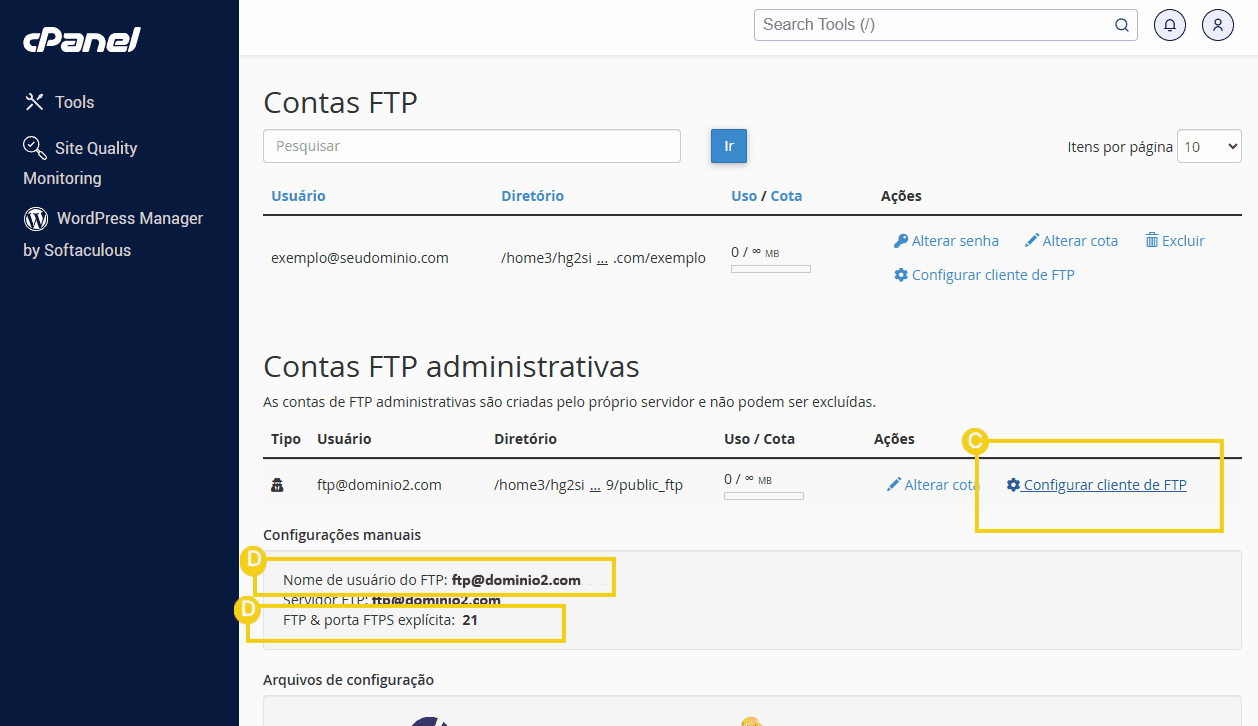Image resolution: width=1258 pixels, height=726 pixels.
Task: Open Site Quality Monitoring
Action: tap(80, 162)
